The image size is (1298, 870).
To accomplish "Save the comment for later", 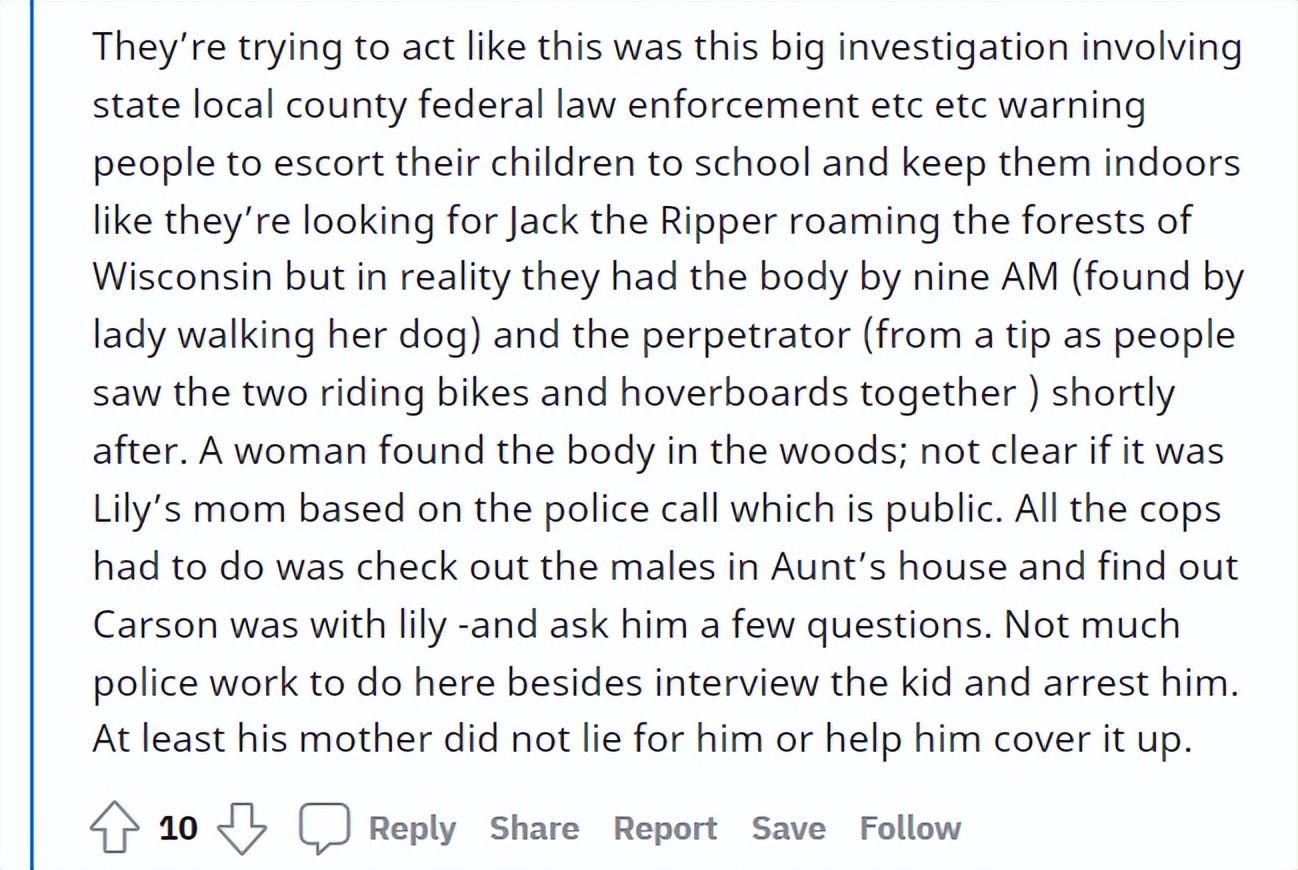I will coord(788,828).
